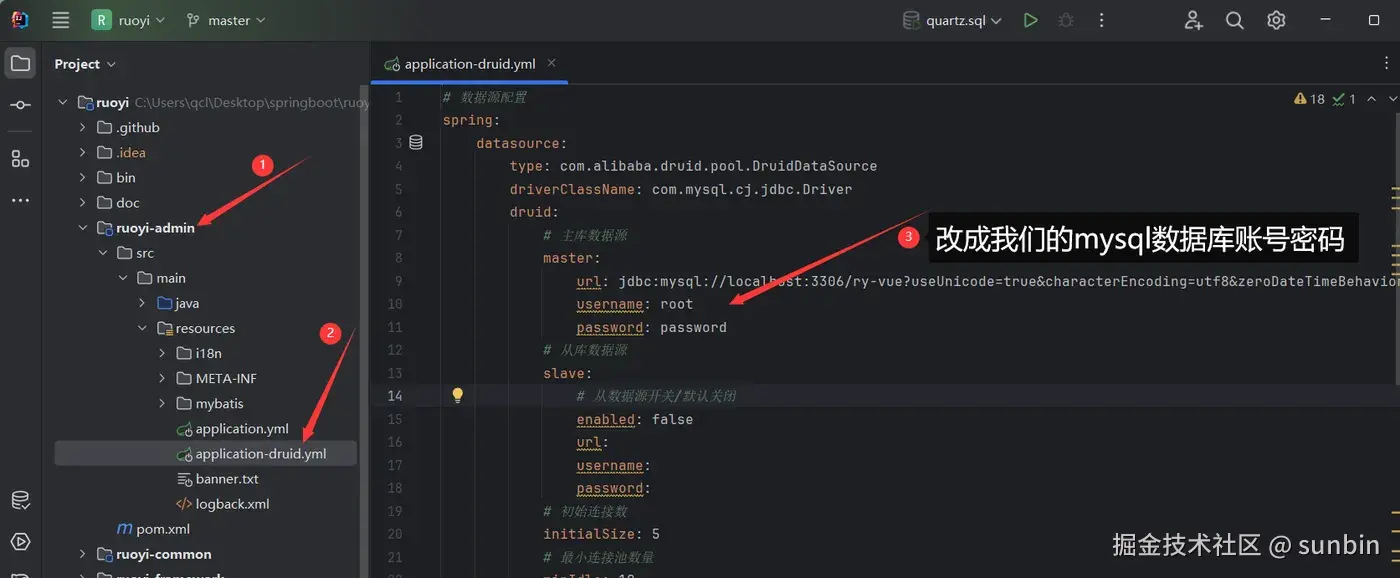This screenshot has width=1400, height=578.
Task: Toggle the Project tool window
Action: click(20, 64)
